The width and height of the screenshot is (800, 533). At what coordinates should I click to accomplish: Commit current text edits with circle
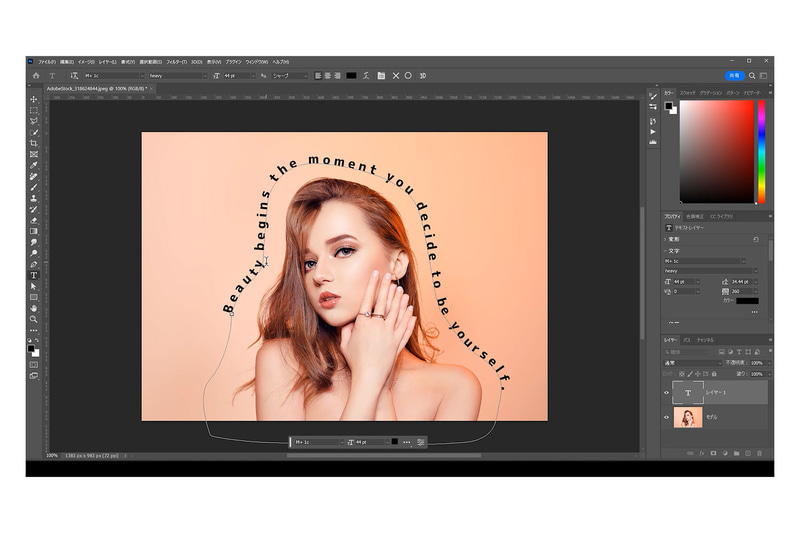(408, 75)
